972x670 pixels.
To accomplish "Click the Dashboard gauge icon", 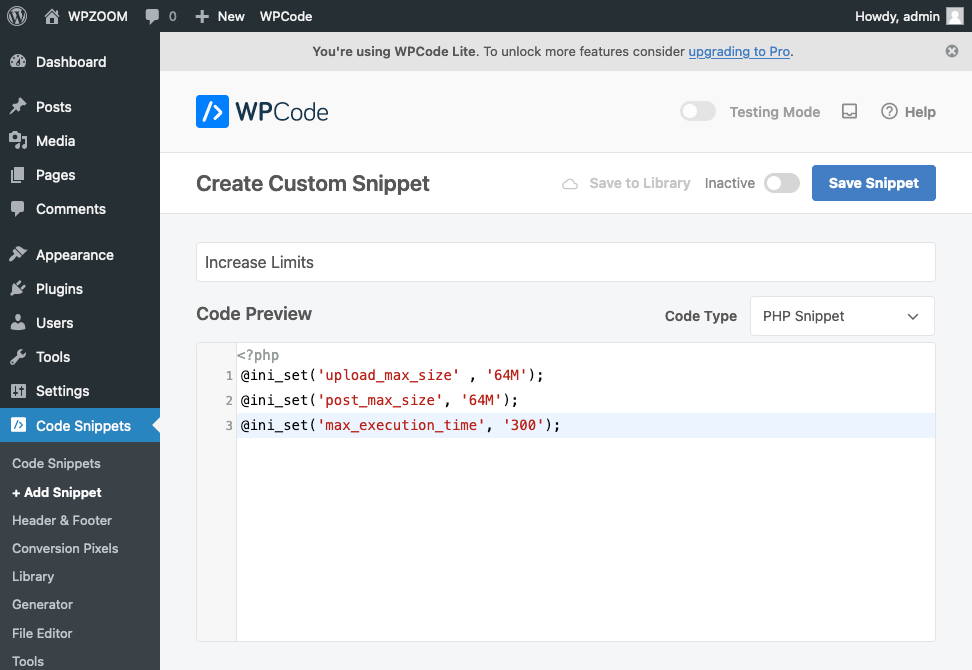I will tap(18, 61).
